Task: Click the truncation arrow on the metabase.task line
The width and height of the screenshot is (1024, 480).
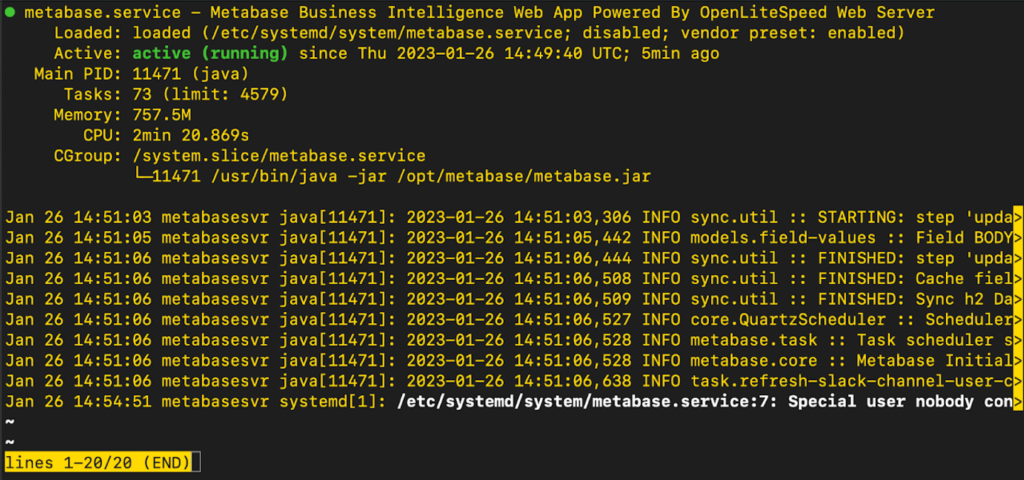Action: coord(1018,340)
